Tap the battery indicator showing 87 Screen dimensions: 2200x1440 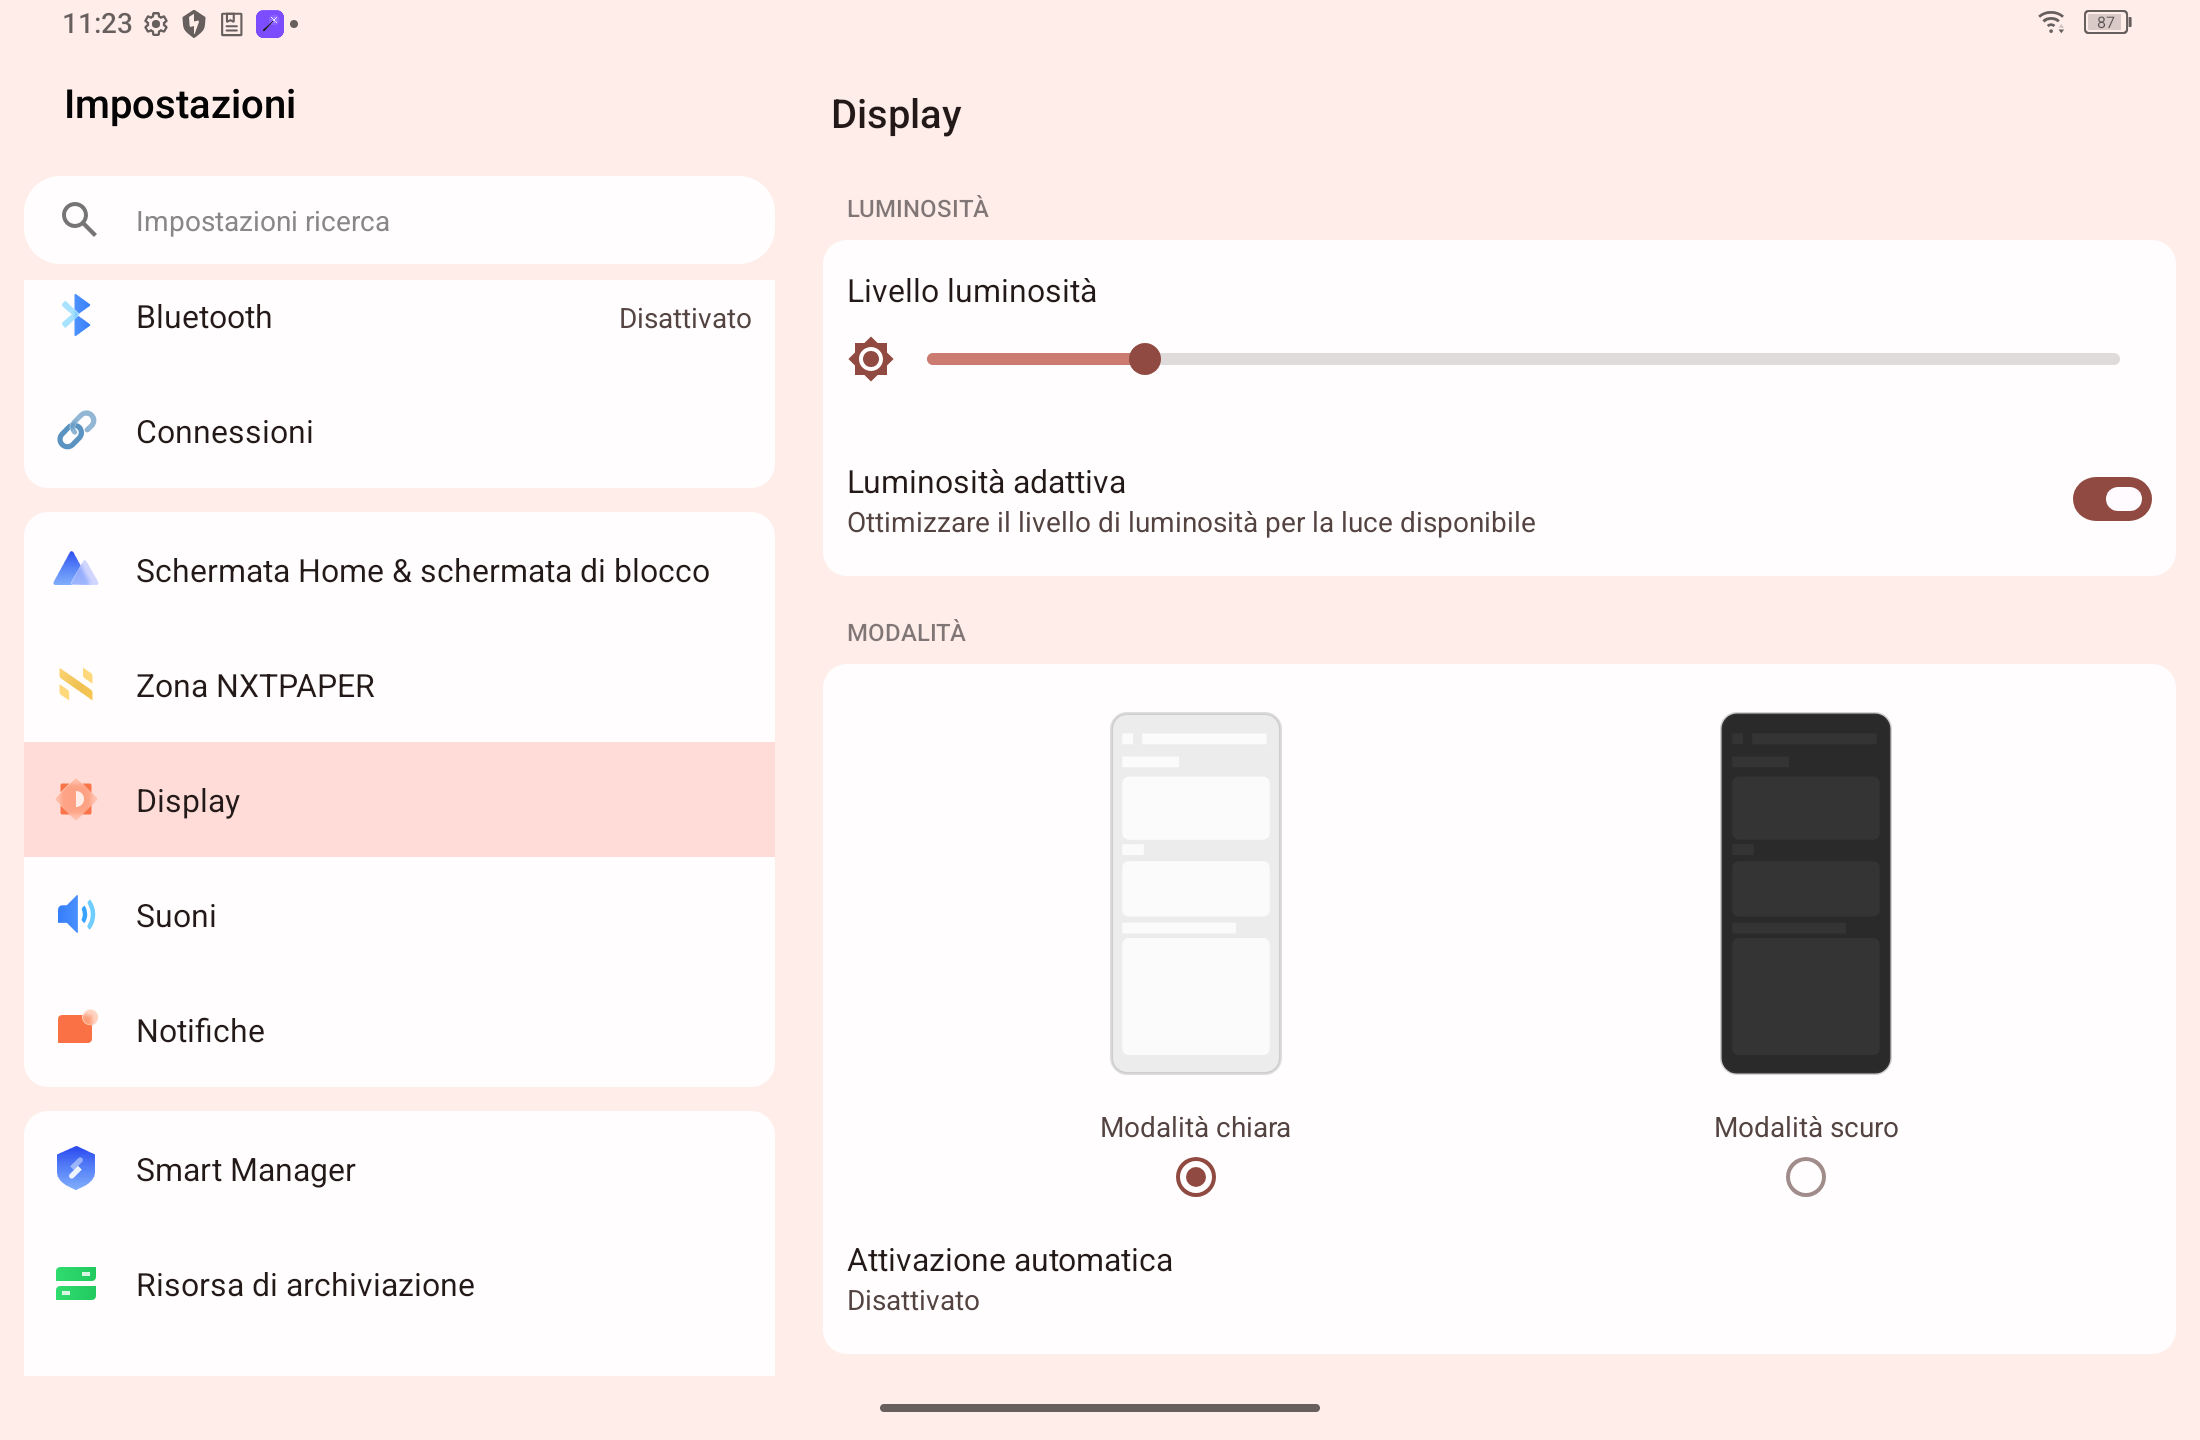pyautogui.click(x=2107, y=22)
